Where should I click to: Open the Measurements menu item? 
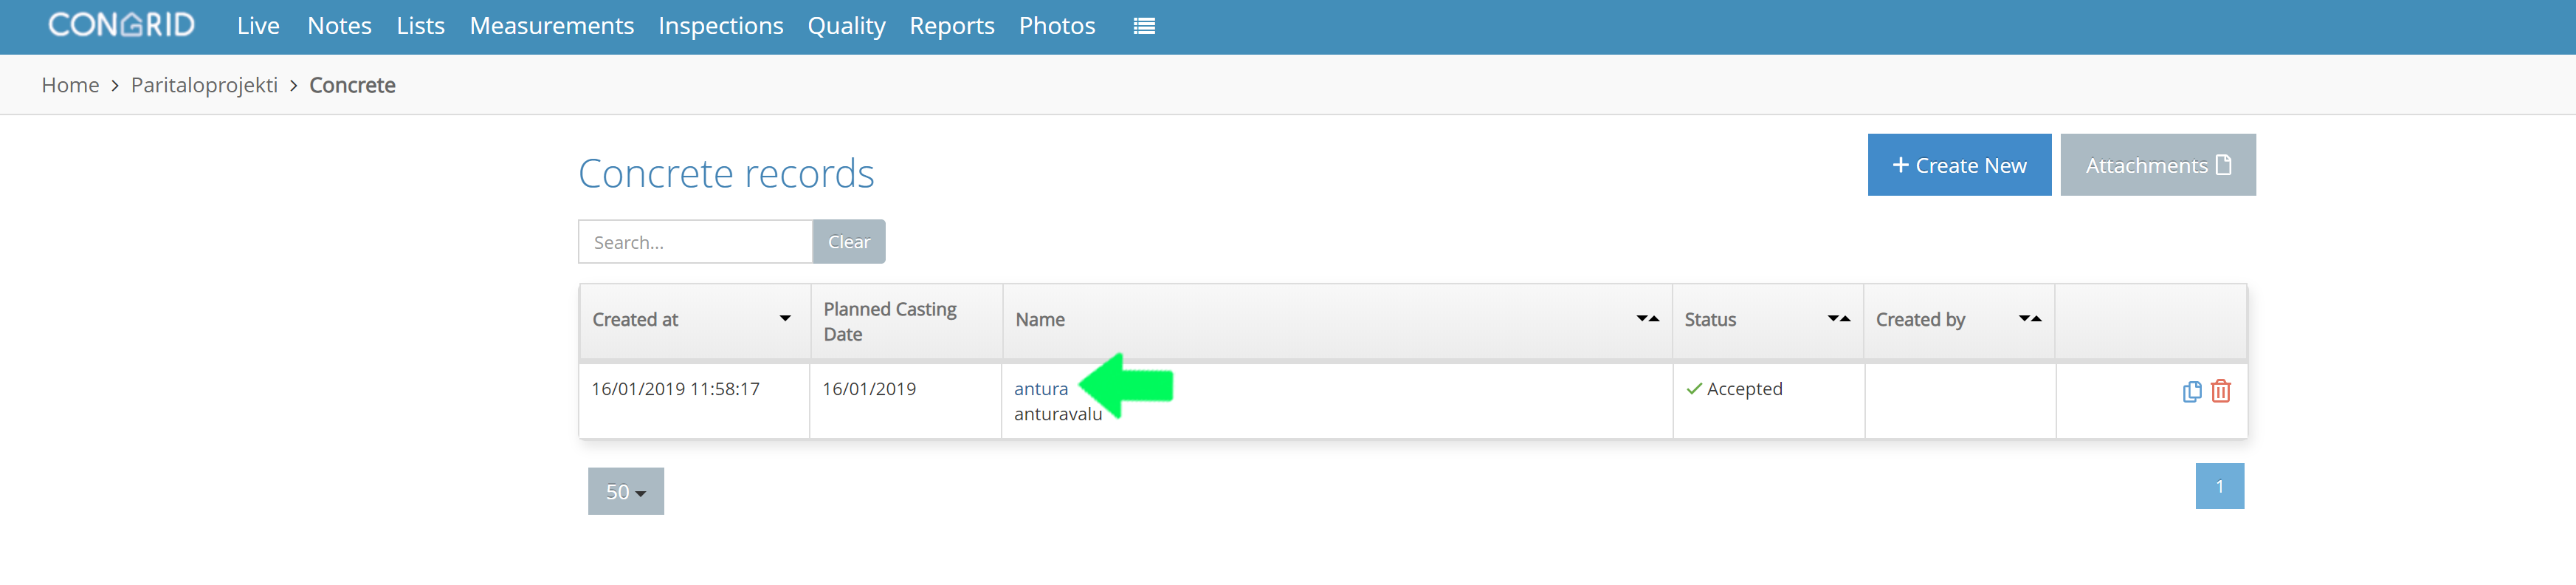click(551, 26)
